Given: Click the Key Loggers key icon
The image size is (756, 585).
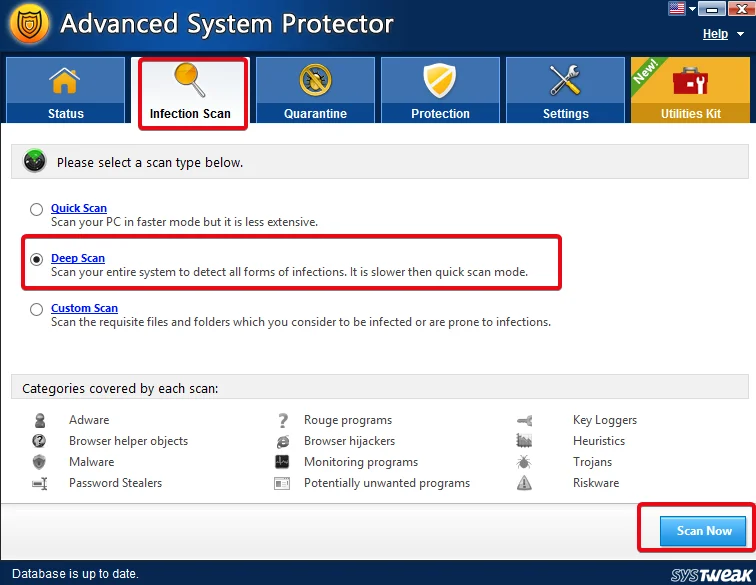Looking at the screenshot, I should pyautogui.click(x=525, y=421).
